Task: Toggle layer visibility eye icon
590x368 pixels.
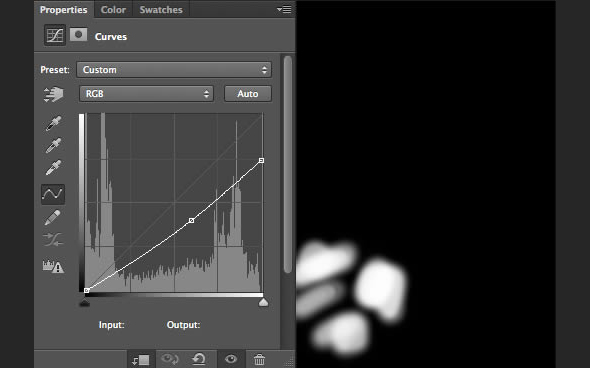Action: point(231,359)
